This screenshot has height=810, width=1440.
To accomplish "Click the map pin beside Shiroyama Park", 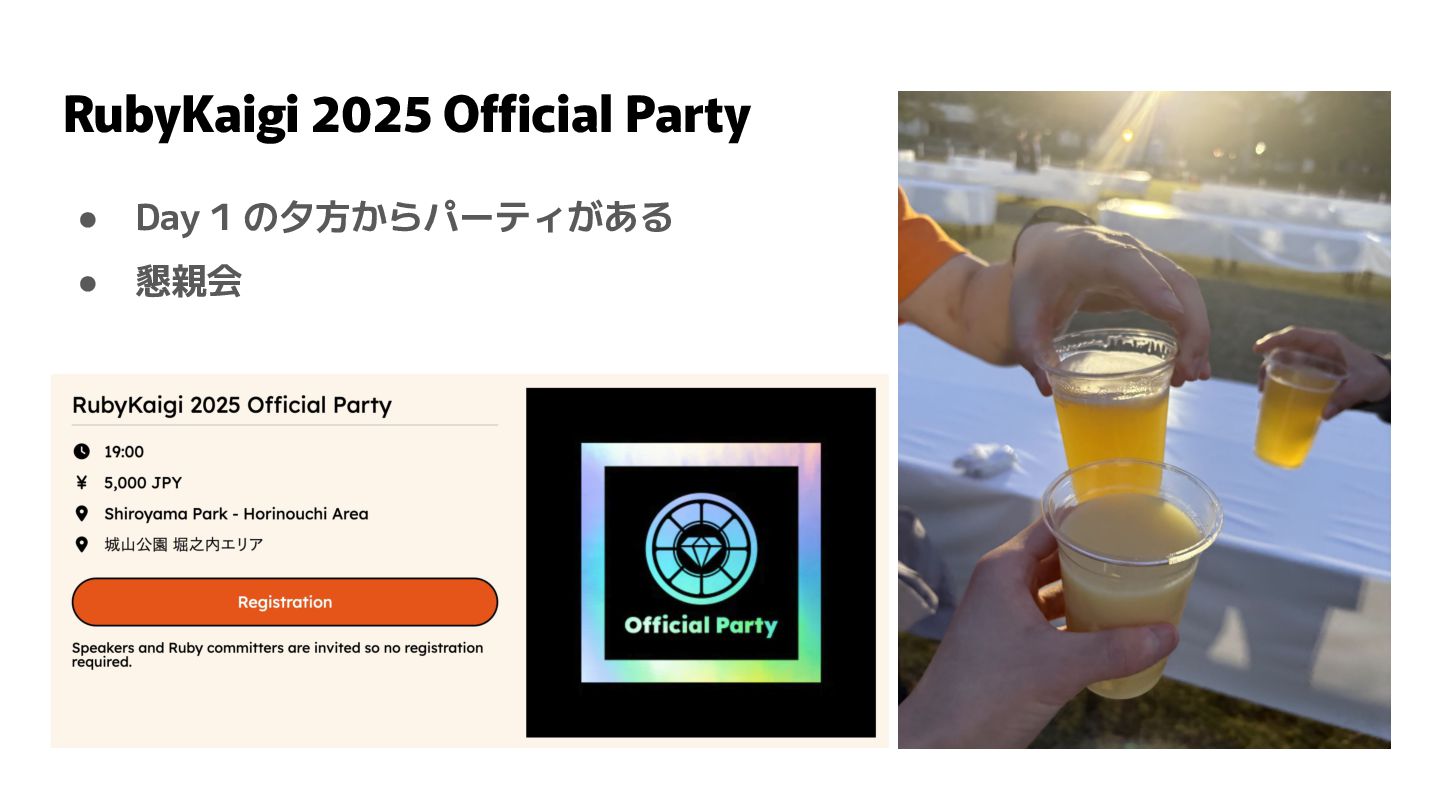I will (x=82, y=514).
